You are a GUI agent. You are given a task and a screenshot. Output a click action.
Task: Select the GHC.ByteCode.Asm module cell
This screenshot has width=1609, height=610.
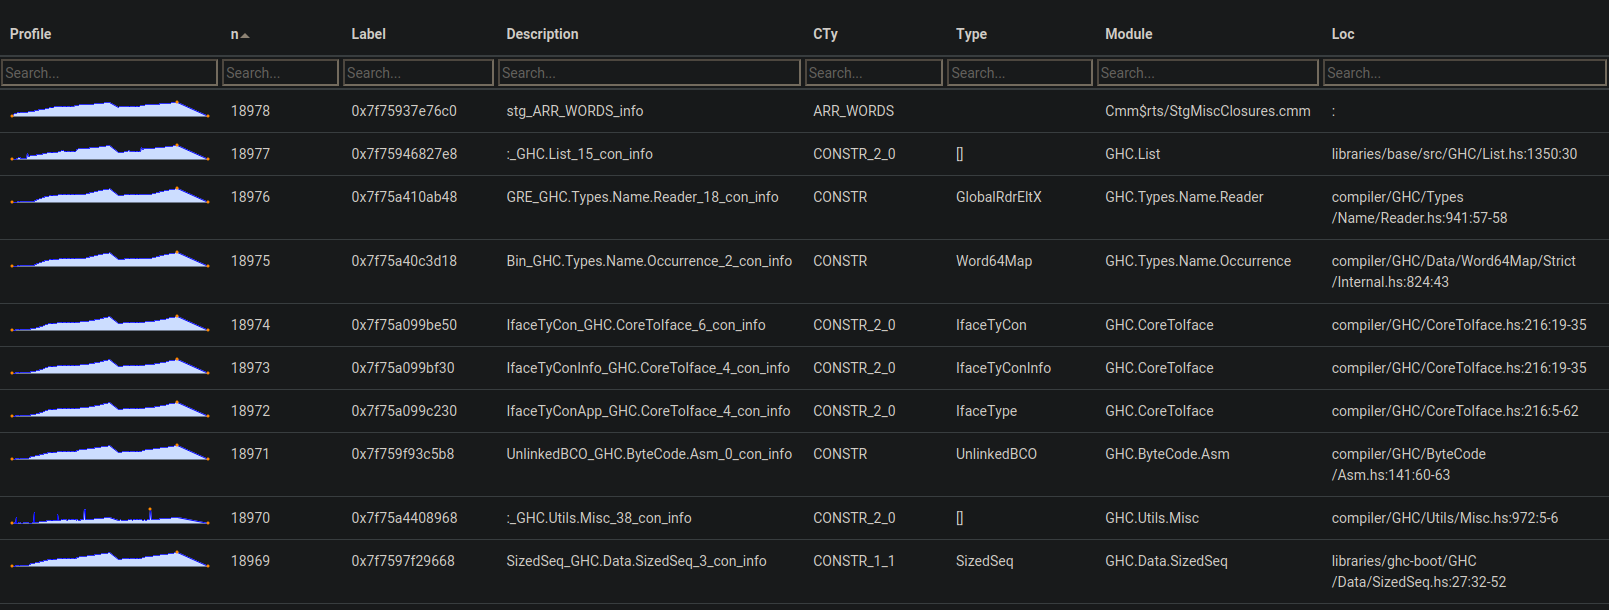click(1167, 454)
